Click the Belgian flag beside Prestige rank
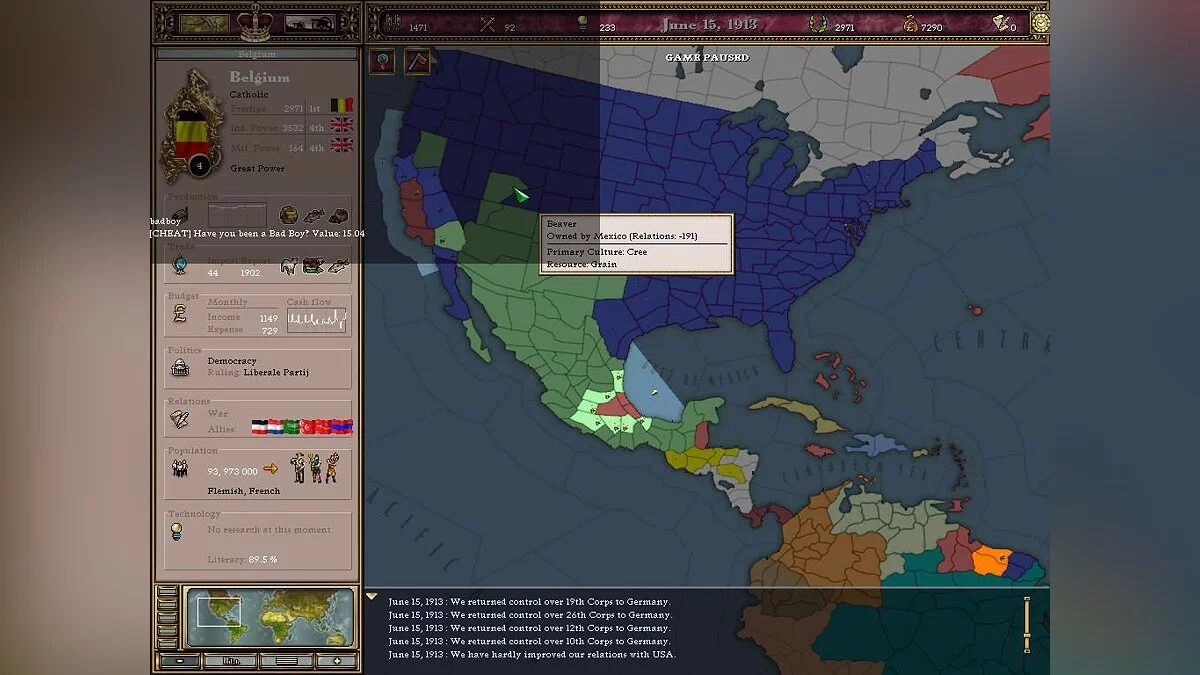 click(x=342, y=104)
